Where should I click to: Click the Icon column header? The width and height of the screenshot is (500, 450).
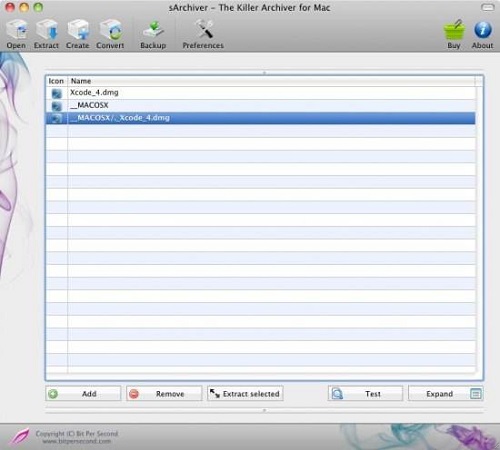56,81
